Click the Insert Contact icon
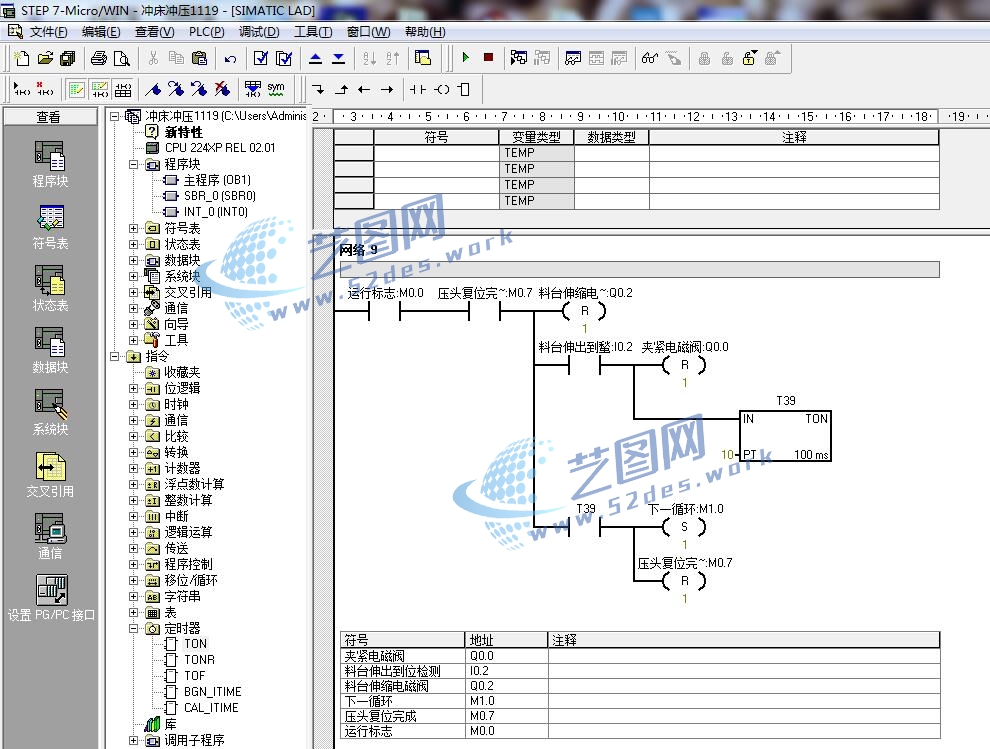 (418, 90)
